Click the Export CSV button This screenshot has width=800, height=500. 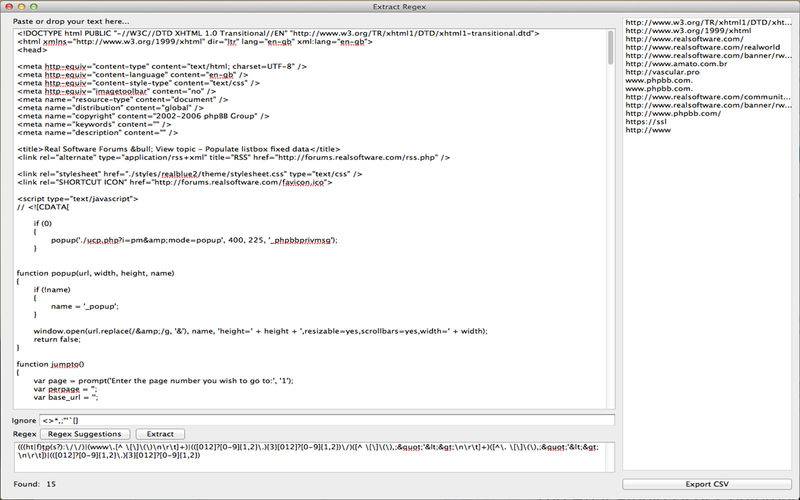click(707, 484)
